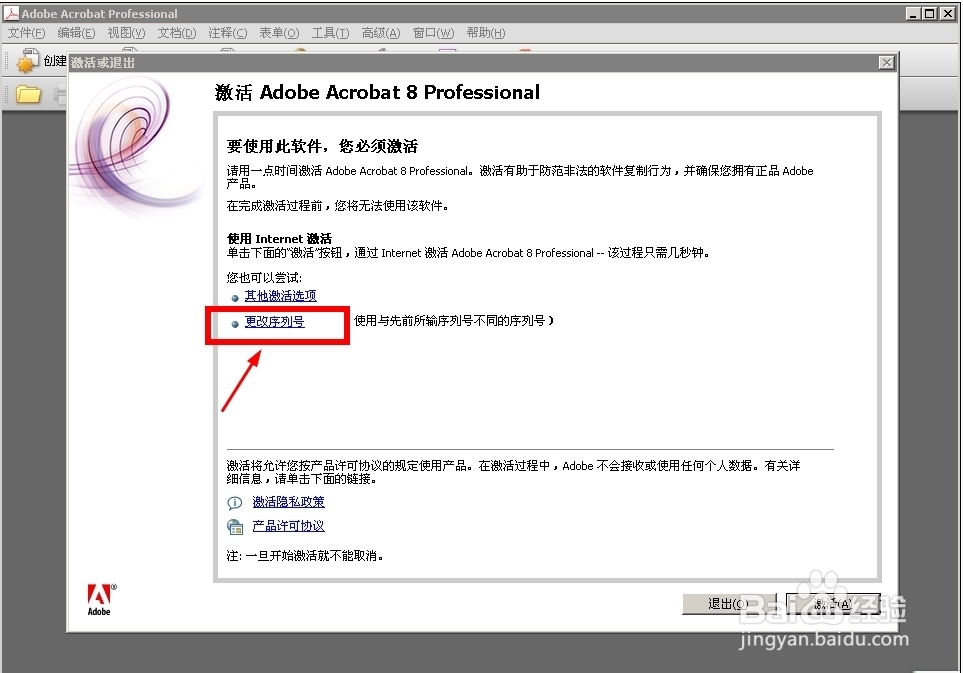The width and height of the screenshot is (963, 673).
Task: Click the Create PDF toolbar icon
Action: (x=26, y=61)
